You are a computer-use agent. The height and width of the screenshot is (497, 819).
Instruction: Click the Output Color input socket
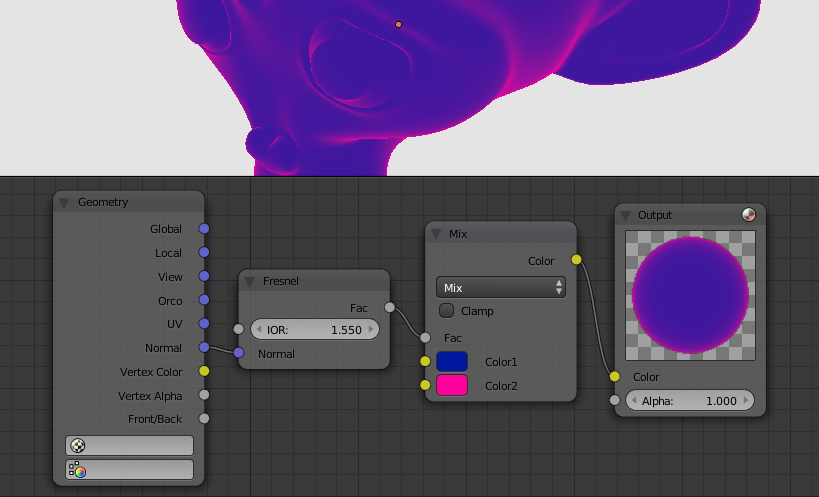[615, 376]
